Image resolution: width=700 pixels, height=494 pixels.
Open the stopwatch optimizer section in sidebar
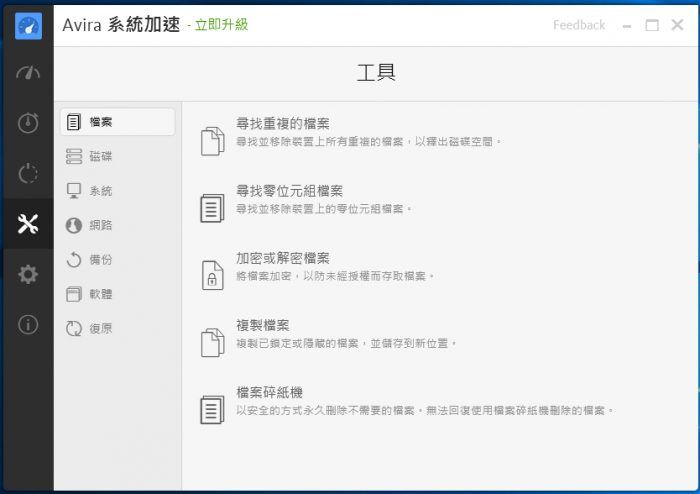[x=28, y=123]
